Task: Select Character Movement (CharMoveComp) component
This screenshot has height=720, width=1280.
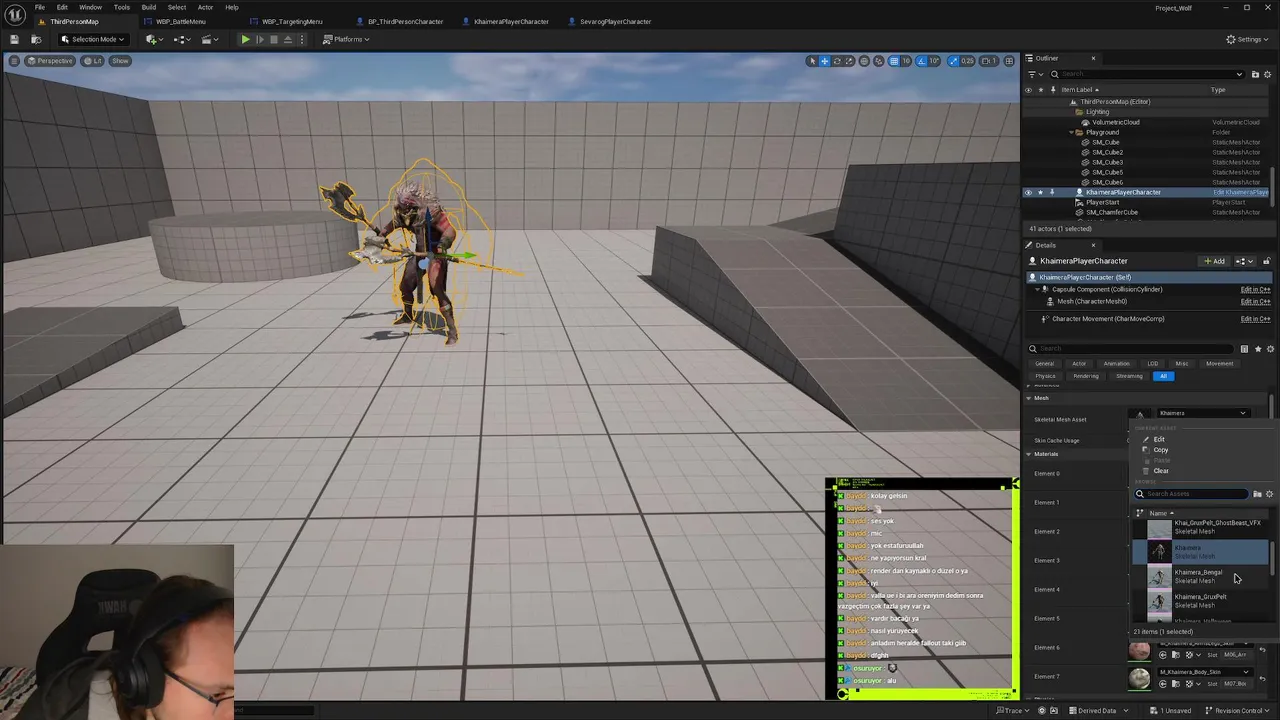Action: click(x=1108, y=318)
